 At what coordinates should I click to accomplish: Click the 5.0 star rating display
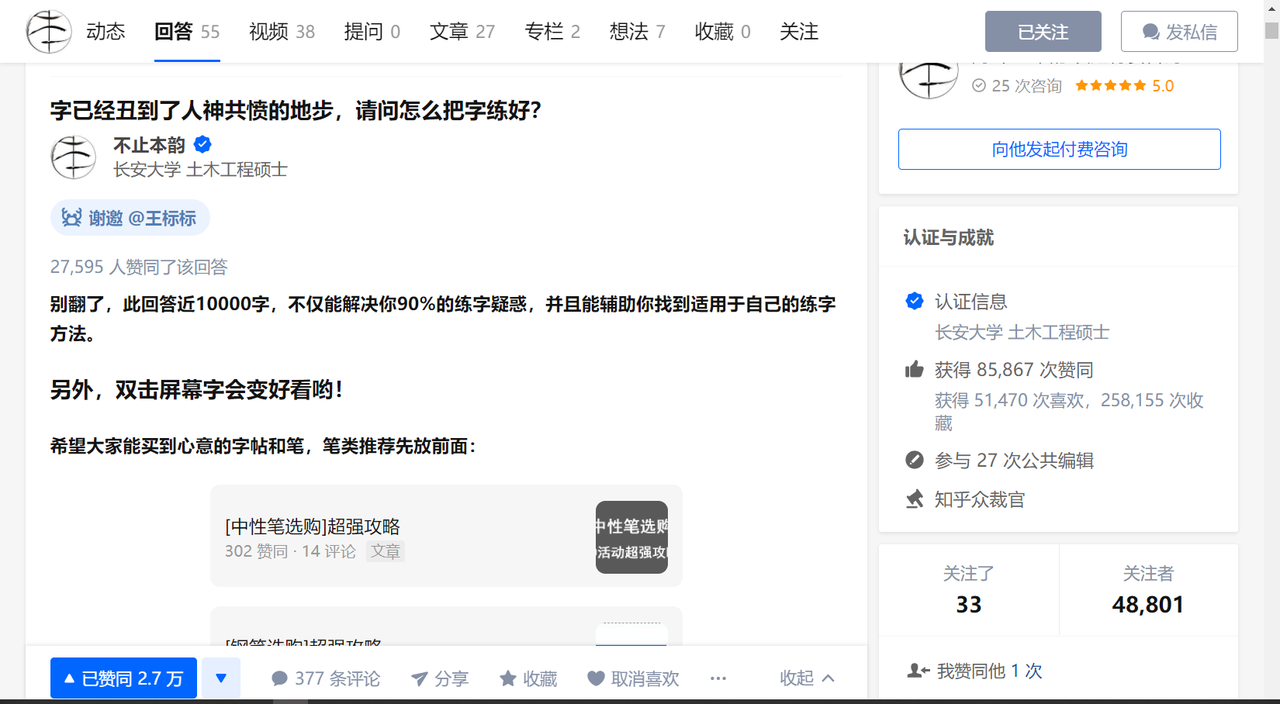pos(1124,86)
